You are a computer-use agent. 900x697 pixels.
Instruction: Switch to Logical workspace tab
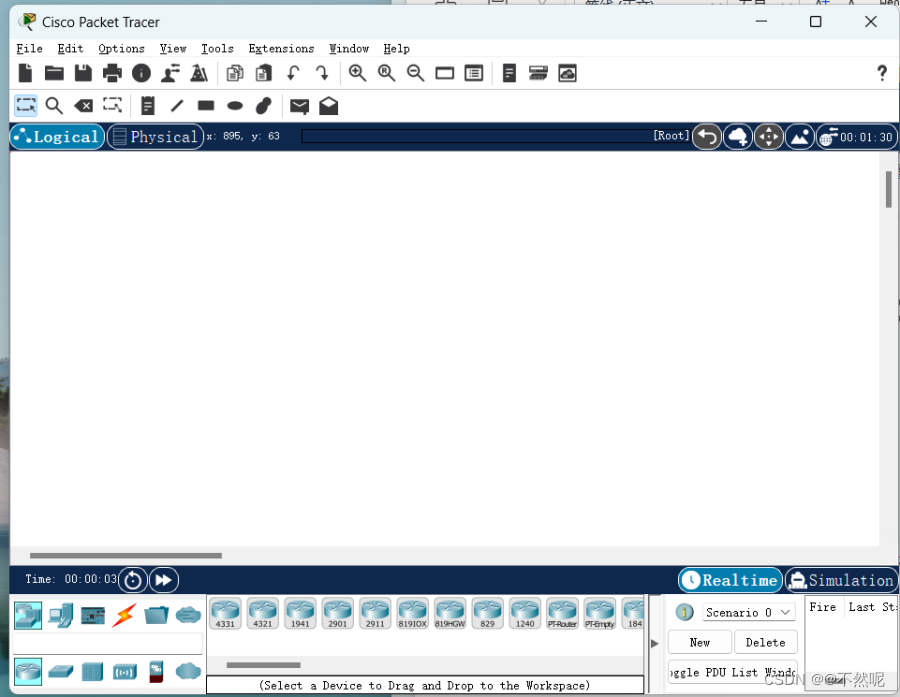point(57,137)
